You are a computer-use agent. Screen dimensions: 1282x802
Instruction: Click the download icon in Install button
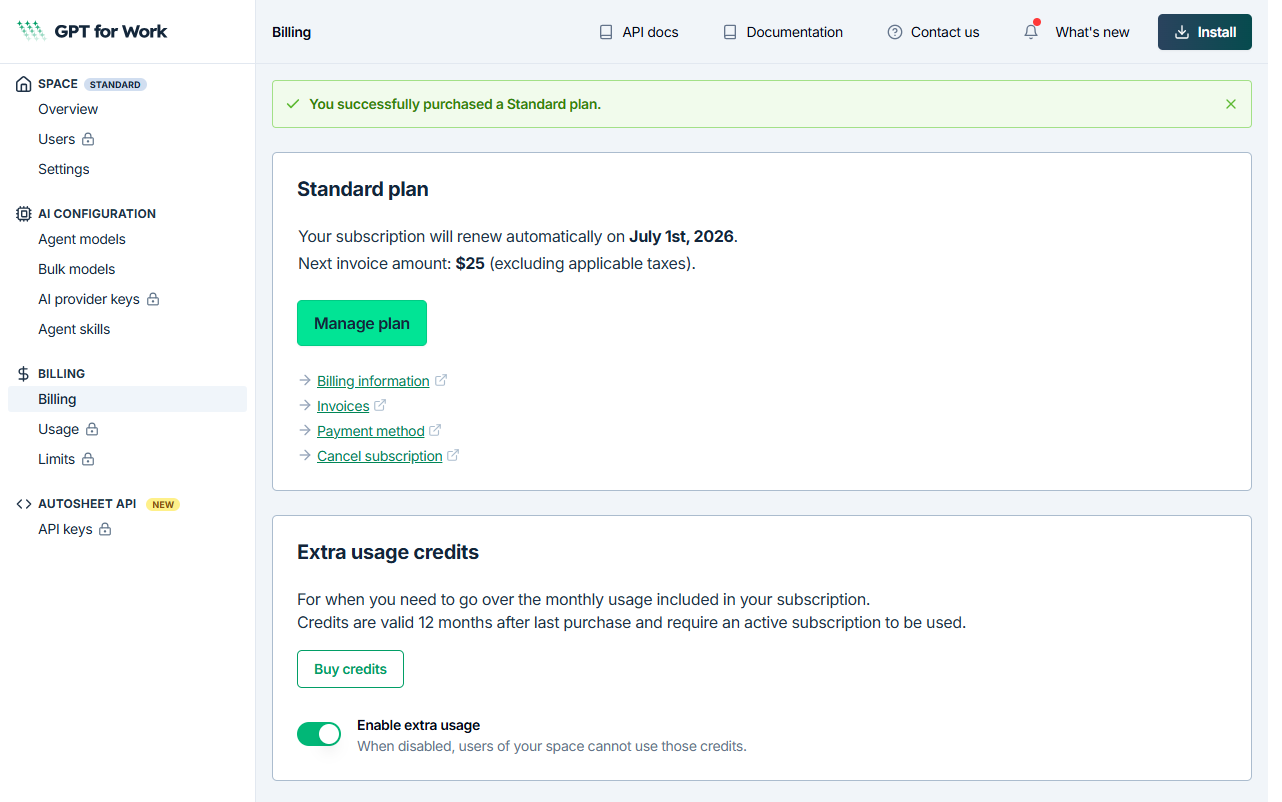point(1182,32)
